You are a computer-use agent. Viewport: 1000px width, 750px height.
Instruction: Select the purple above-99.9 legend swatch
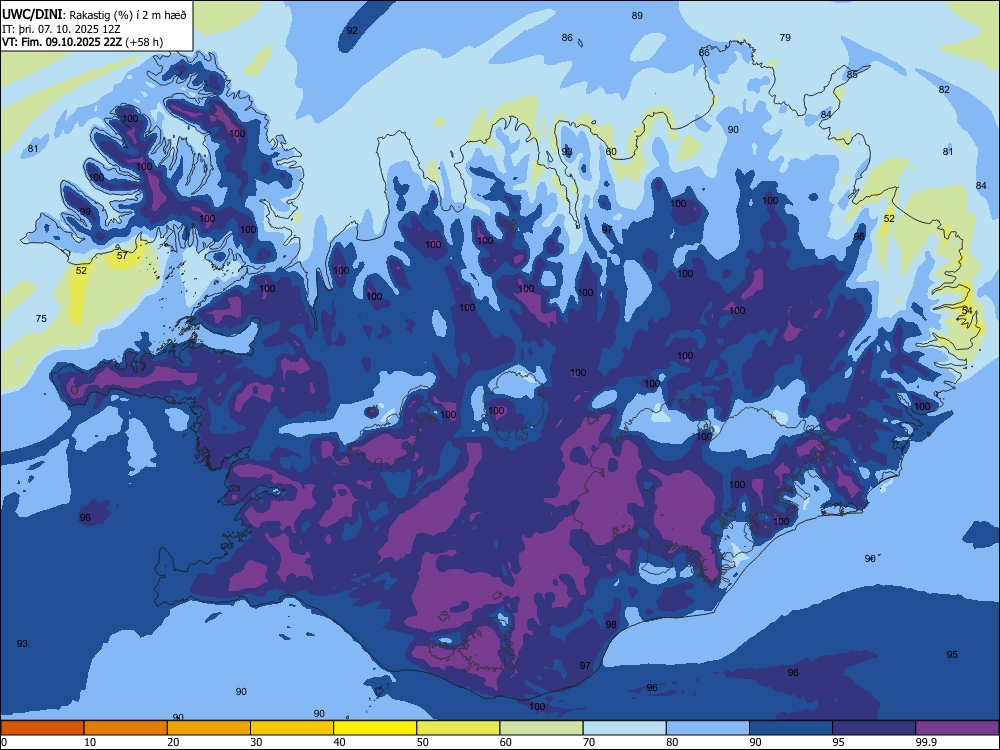[957, 728]
